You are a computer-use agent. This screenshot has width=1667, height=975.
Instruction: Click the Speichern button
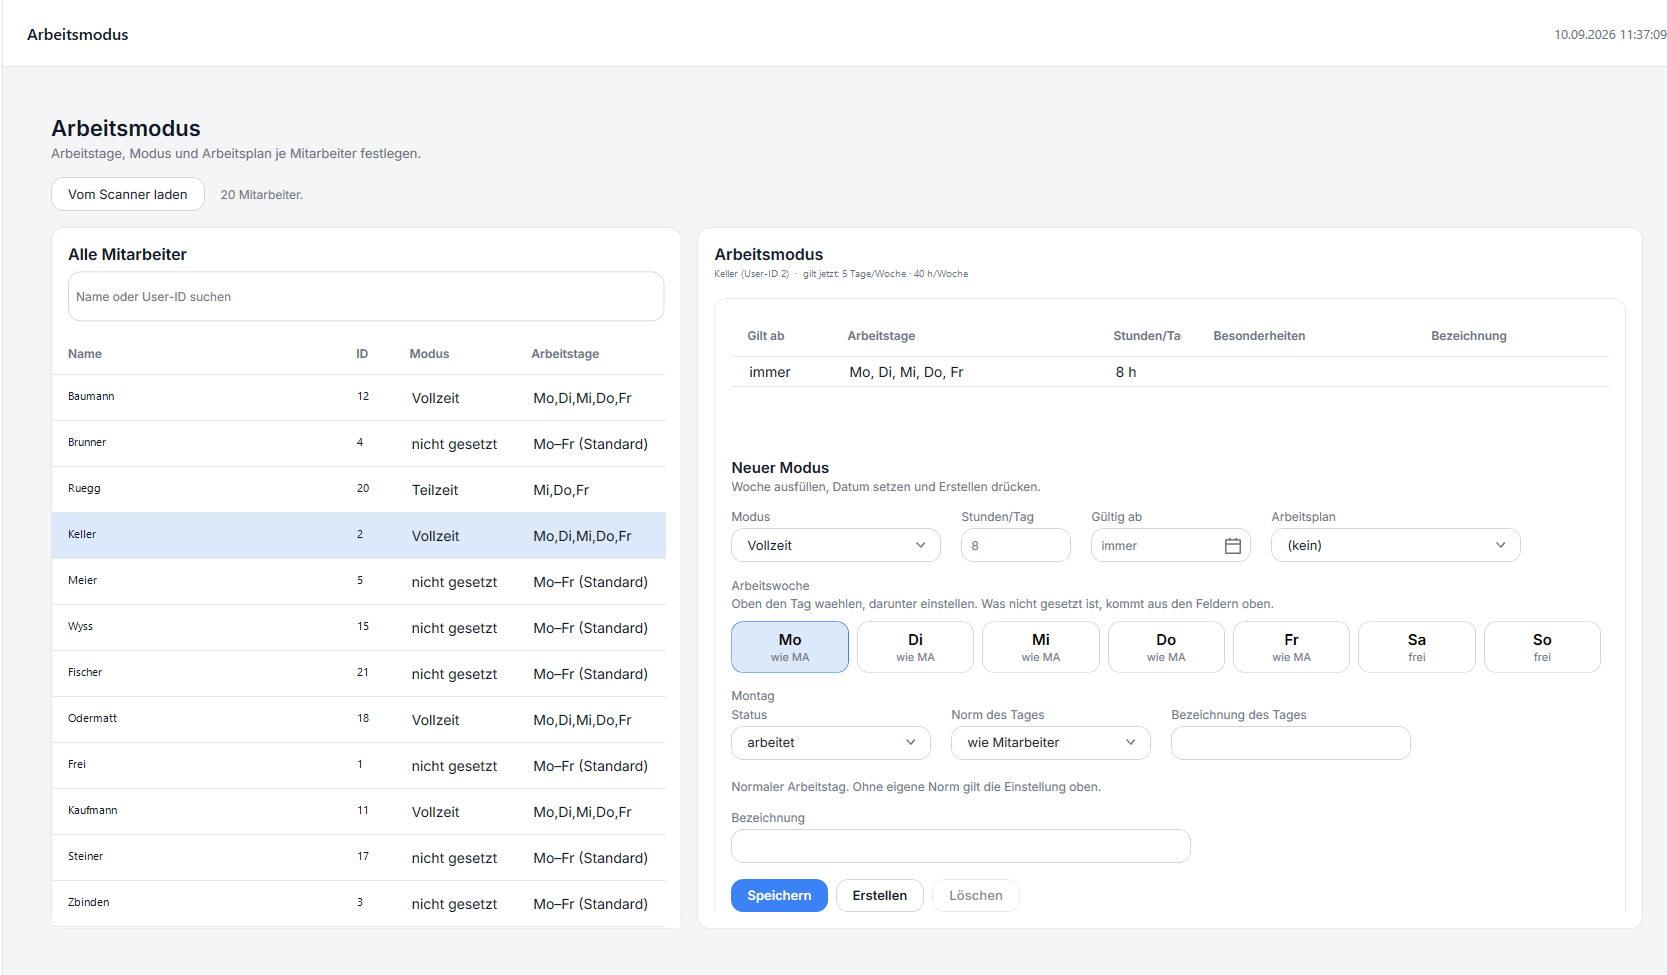(779, 896)
